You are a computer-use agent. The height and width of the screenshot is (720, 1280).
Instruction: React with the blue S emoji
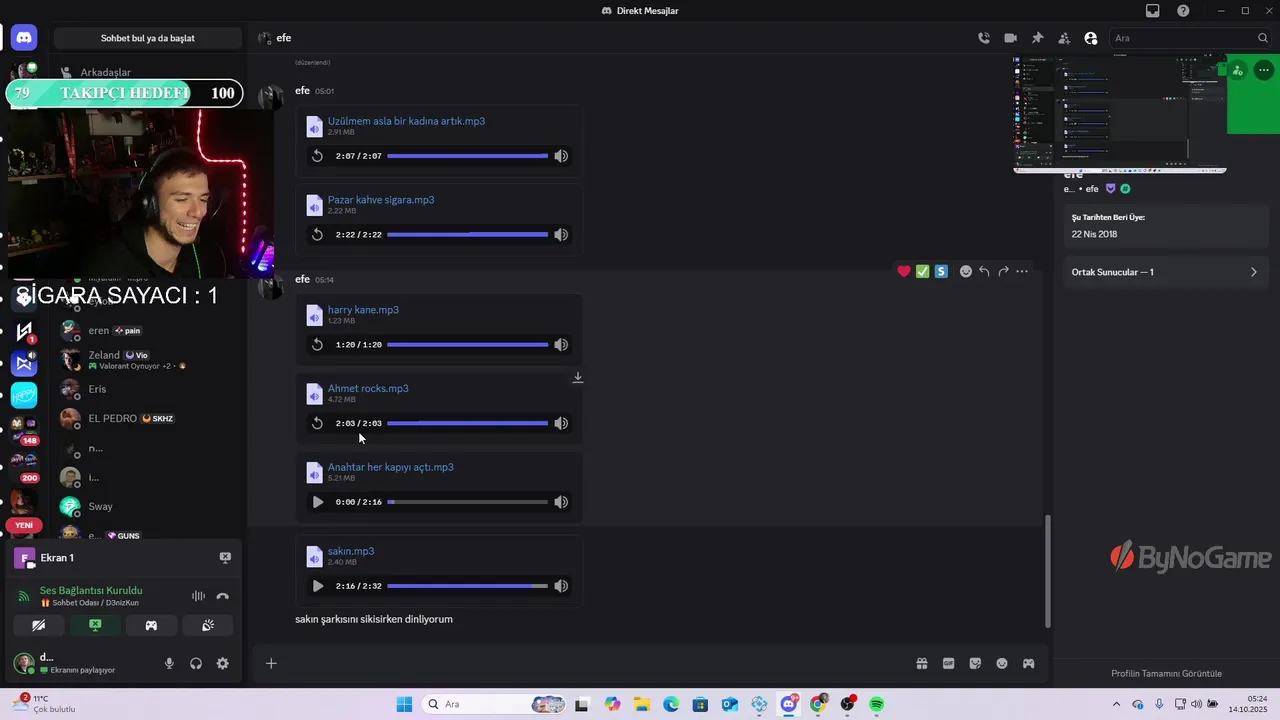941,271
